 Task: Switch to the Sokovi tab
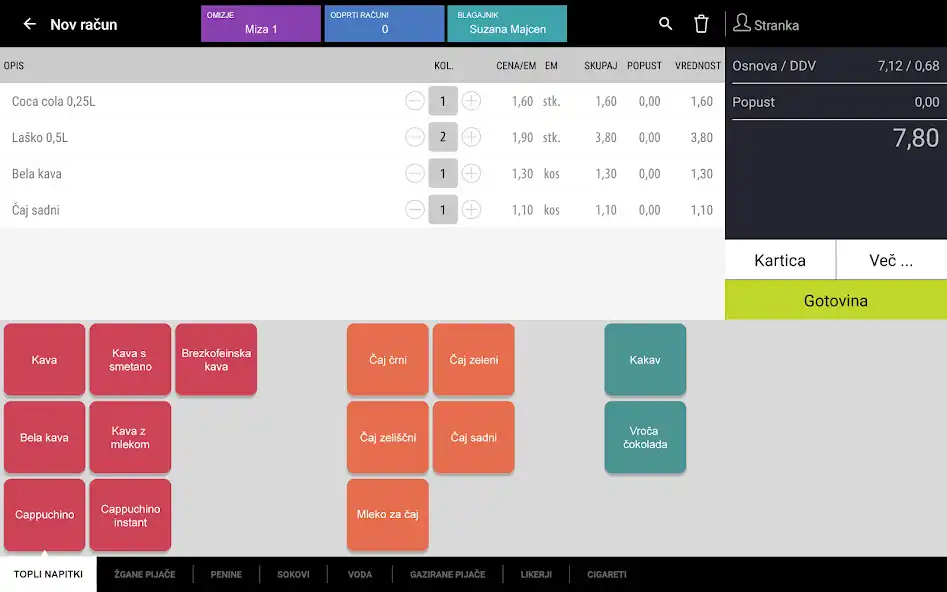(293, 575)
